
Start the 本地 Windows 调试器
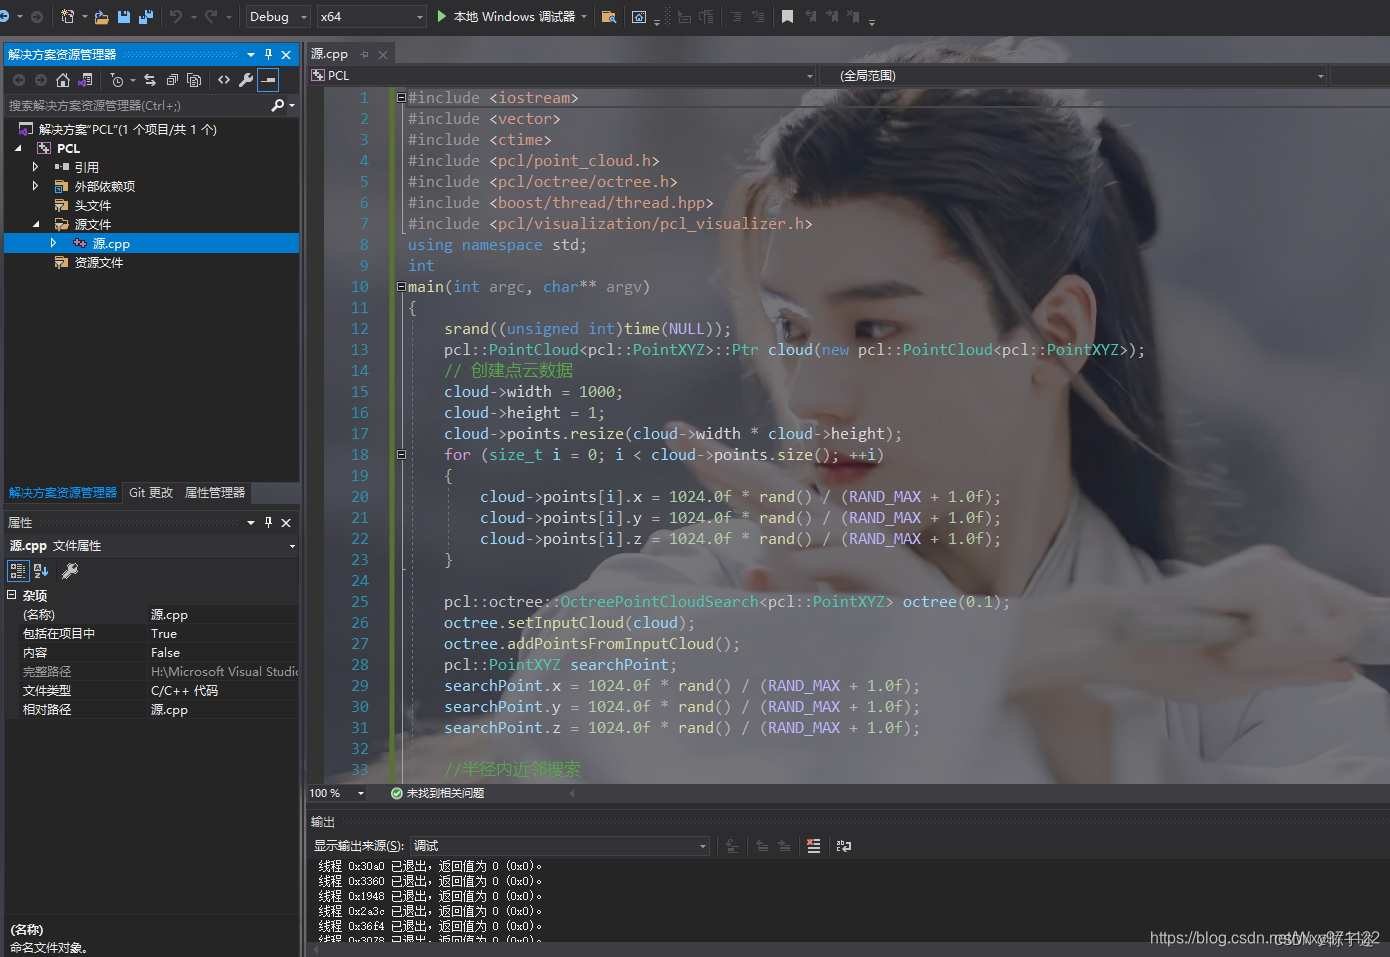[505, 16]
